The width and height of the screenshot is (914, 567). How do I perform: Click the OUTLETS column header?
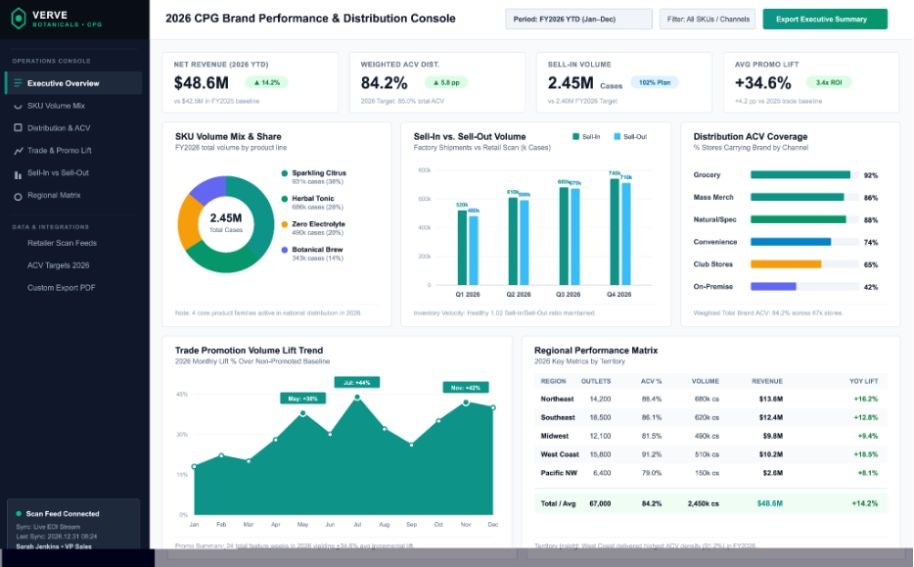tap(596, 381)
